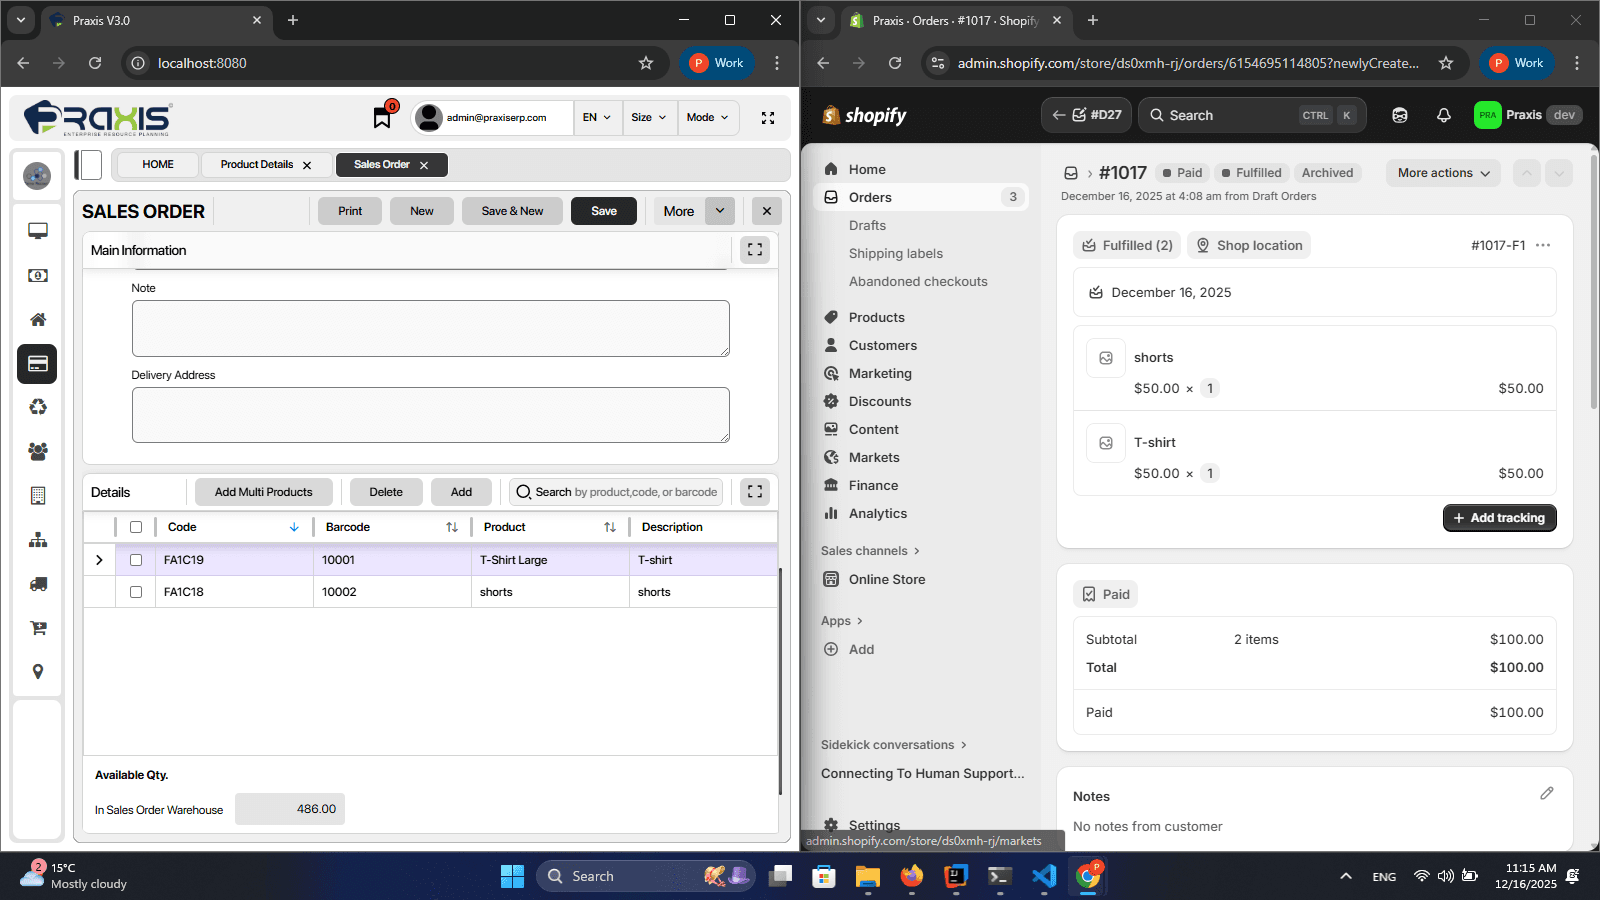The image size is (1600, 900).
Task: Open the house icon in Praxis sidebar
Action: click(38, 320)
